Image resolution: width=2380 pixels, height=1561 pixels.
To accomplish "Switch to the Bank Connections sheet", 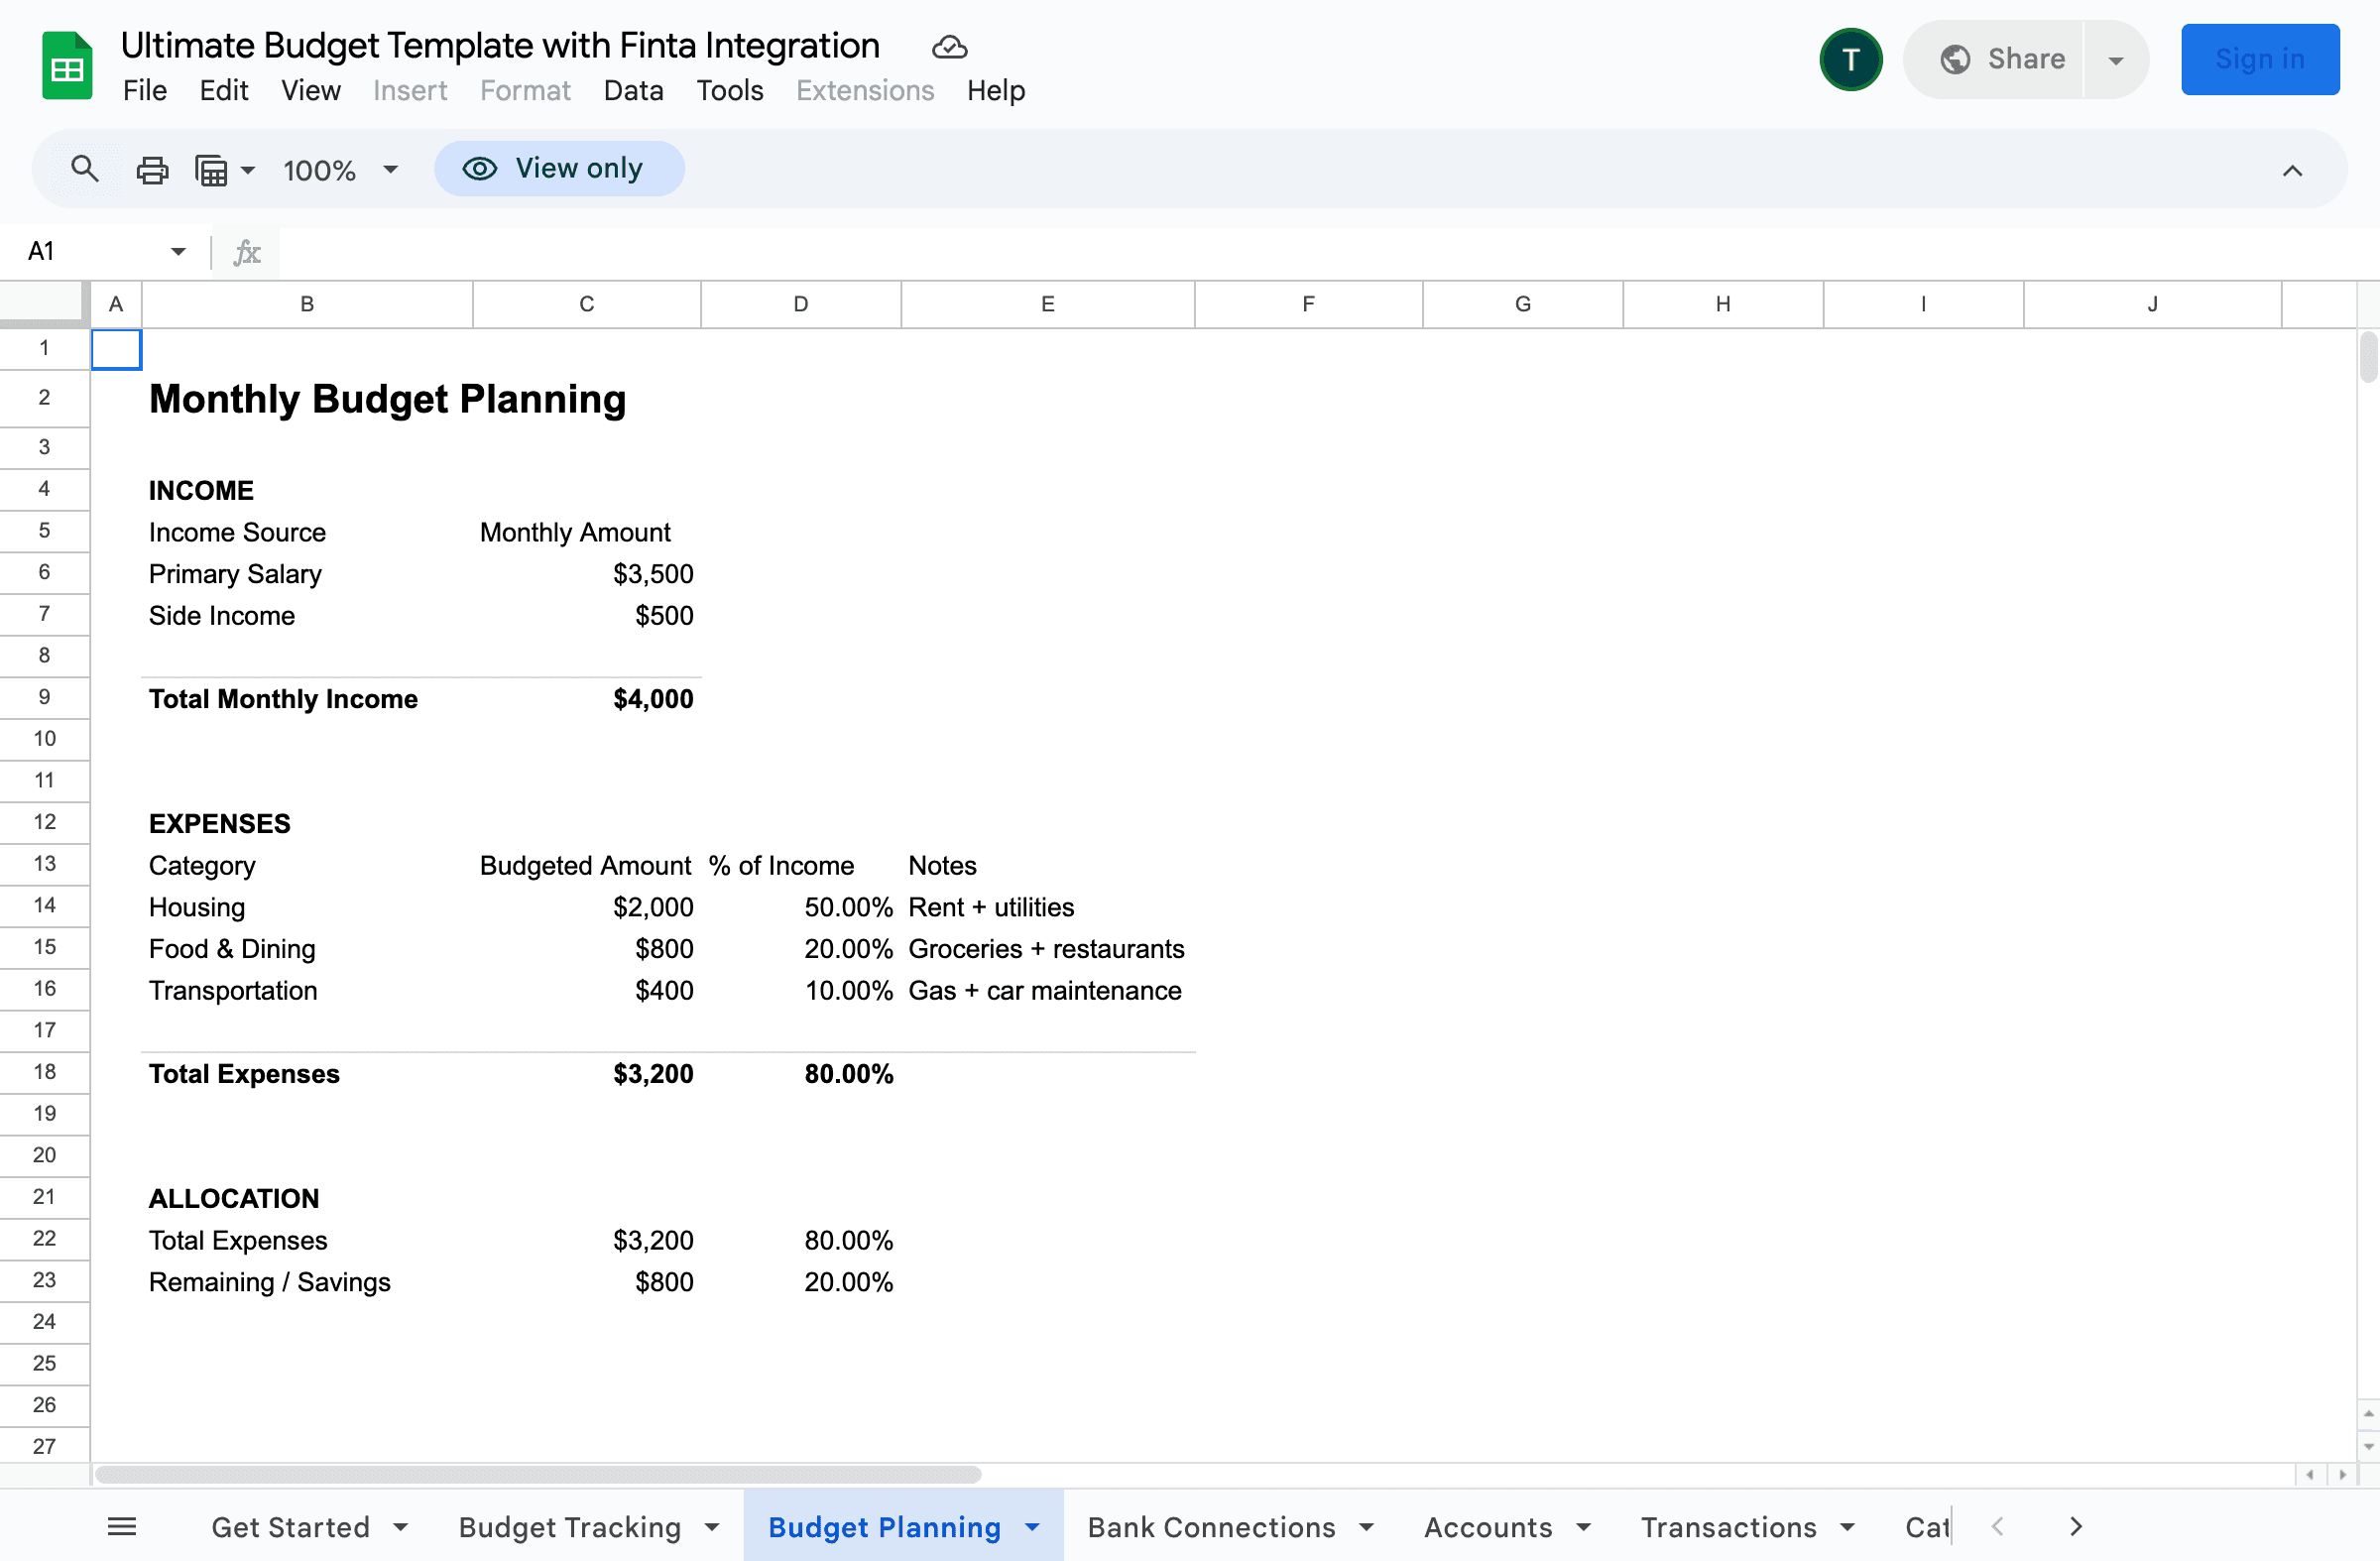I will click(x=1211, y=1527).
